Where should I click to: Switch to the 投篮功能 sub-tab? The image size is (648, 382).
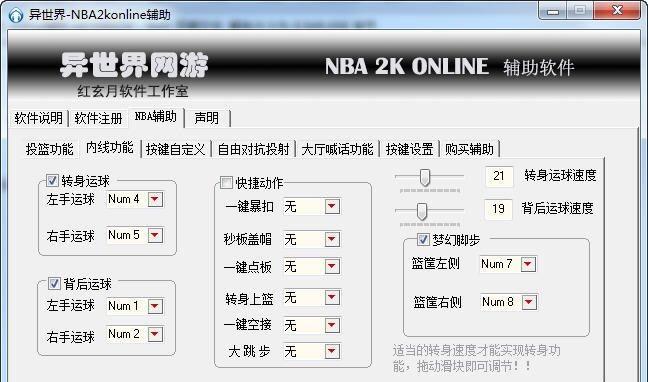click(50, 149)
